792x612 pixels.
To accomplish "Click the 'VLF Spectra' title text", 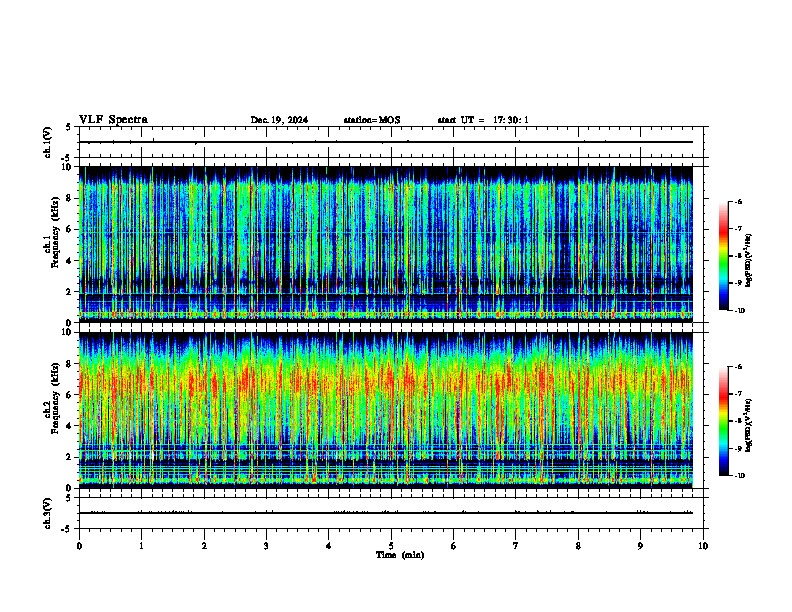I will tap(113, 120).
